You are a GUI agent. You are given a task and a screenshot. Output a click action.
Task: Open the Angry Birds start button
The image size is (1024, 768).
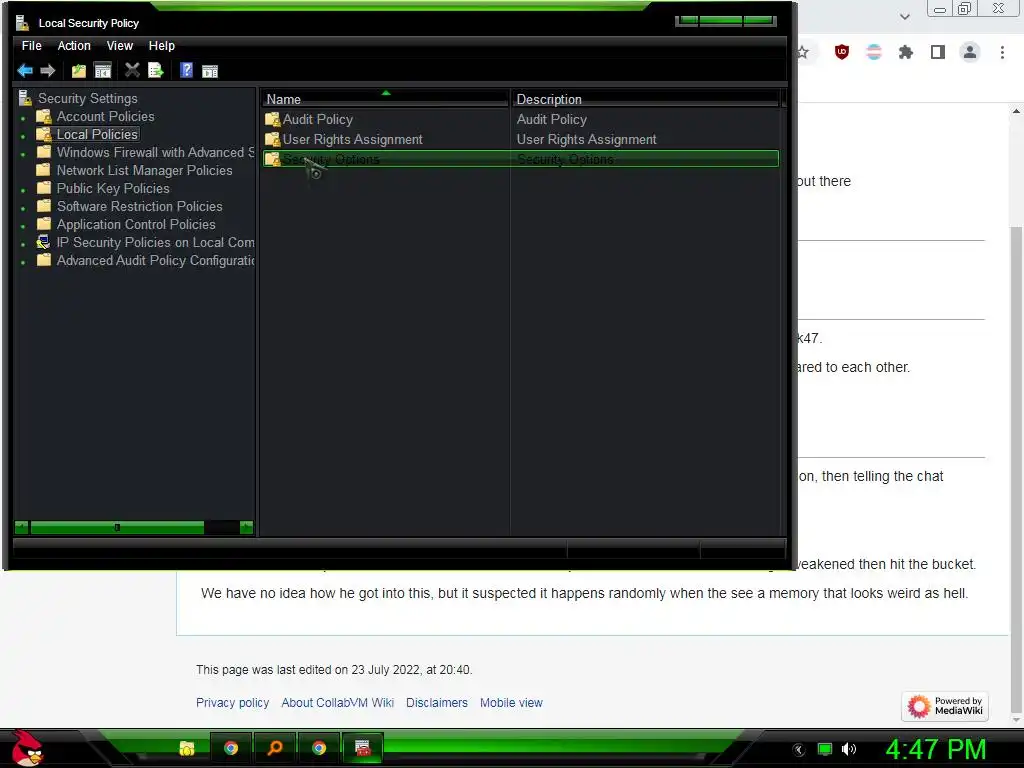click(27, 748)
